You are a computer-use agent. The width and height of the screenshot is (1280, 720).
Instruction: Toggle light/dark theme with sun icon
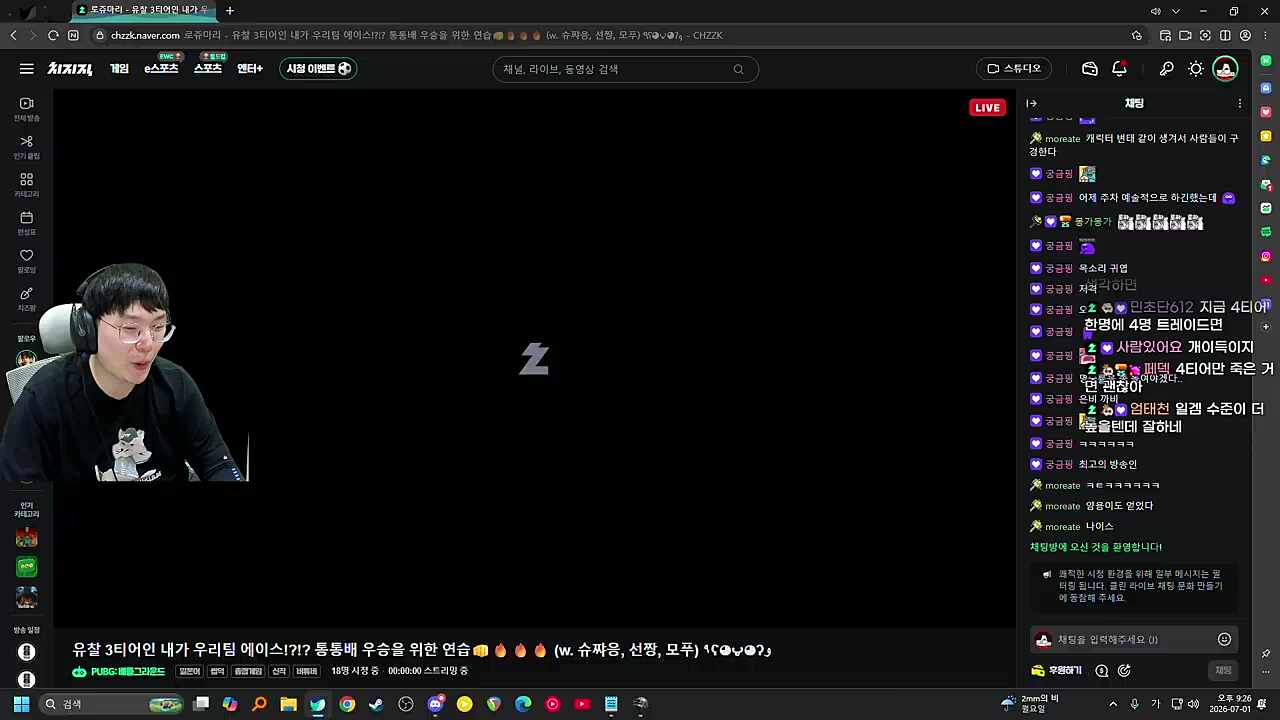coord(1196,69)
